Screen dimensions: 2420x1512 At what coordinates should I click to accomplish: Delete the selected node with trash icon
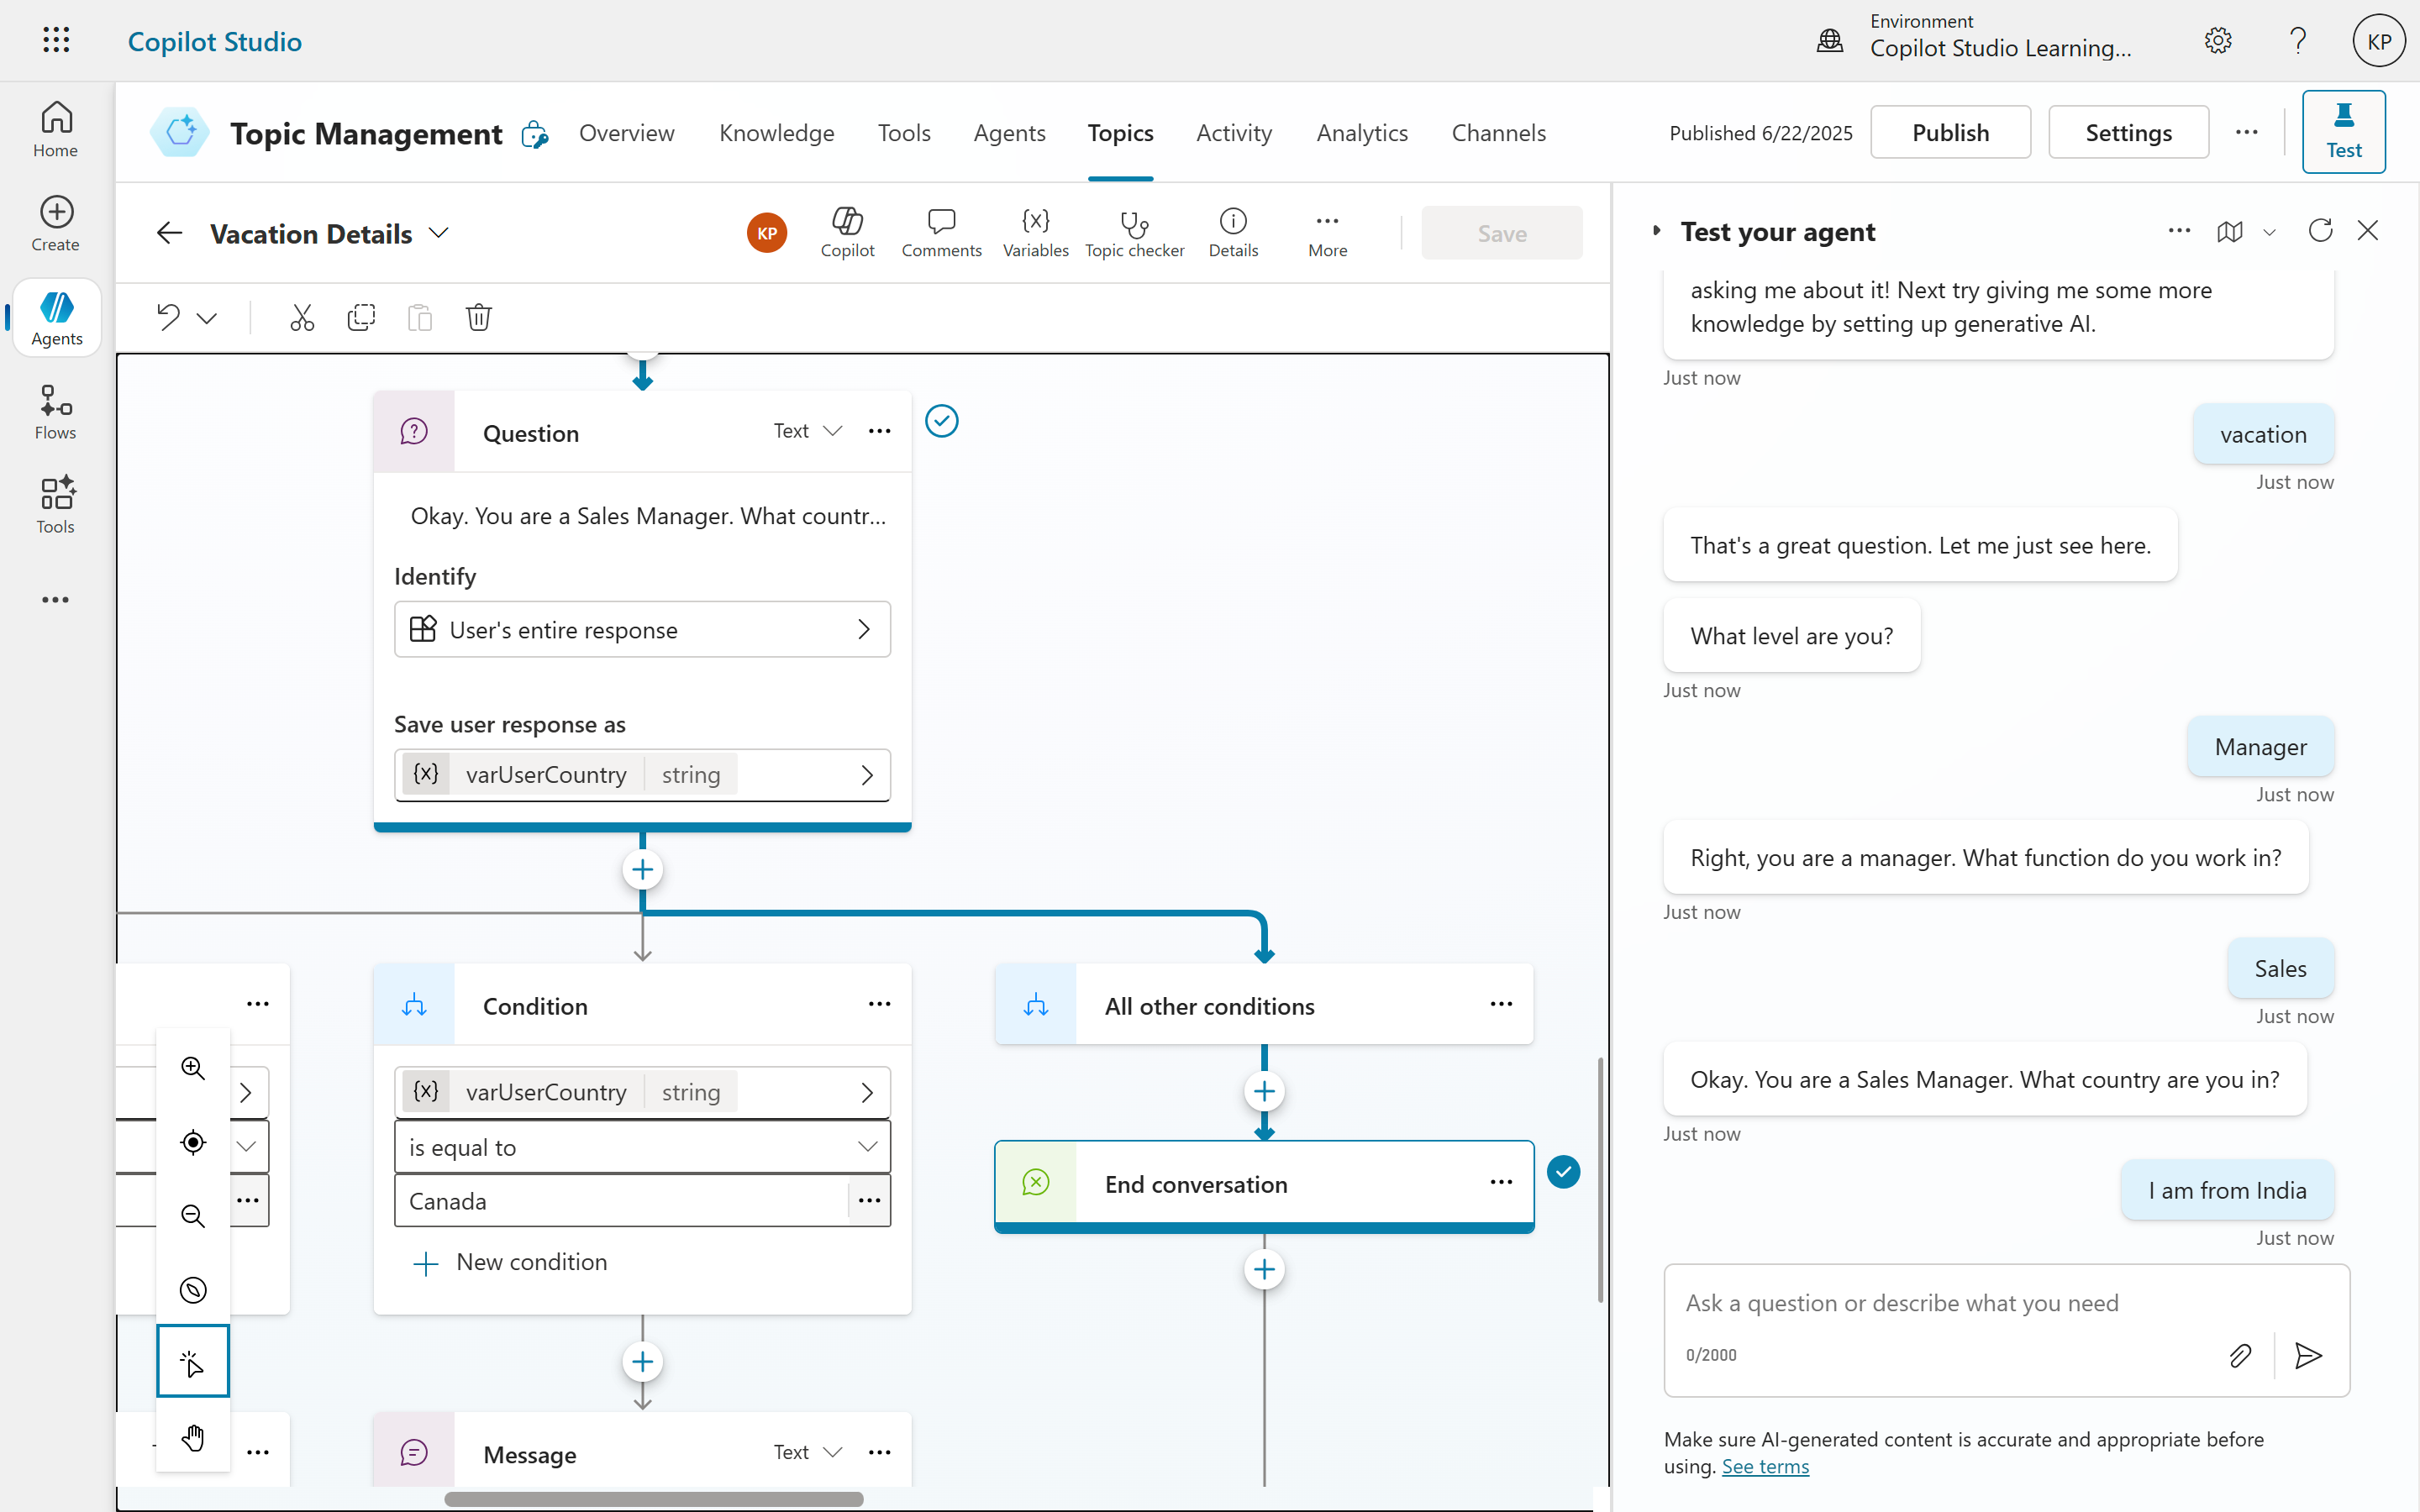[478, 318]
